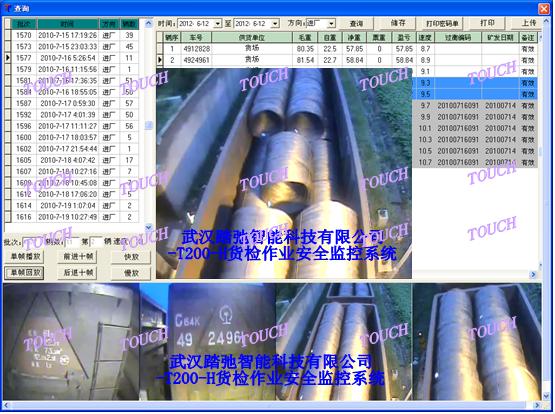Click the wagon side-view camera thumbnail

pos(71,342)
